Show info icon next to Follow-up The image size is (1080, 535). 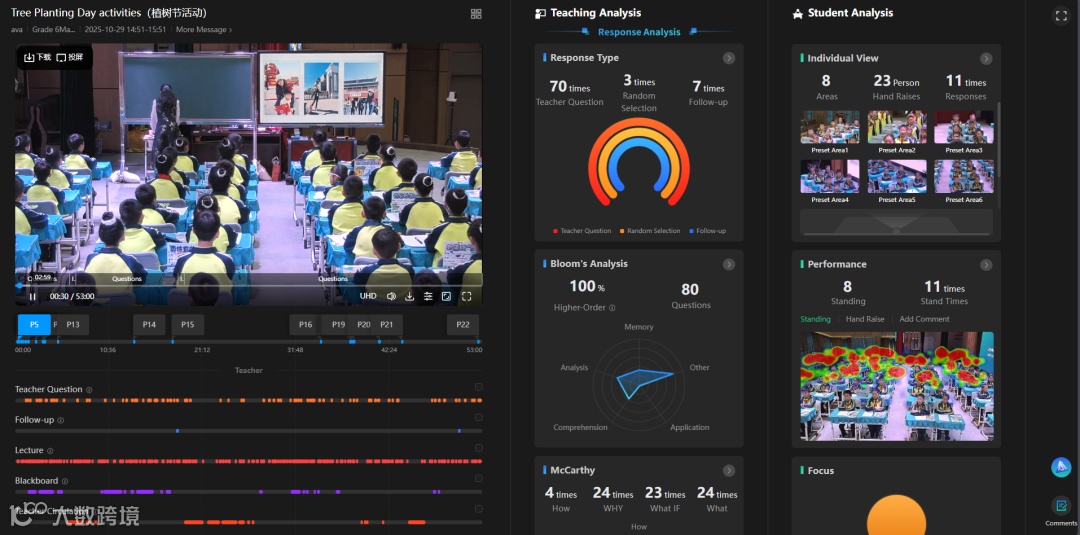pos(61,420)
